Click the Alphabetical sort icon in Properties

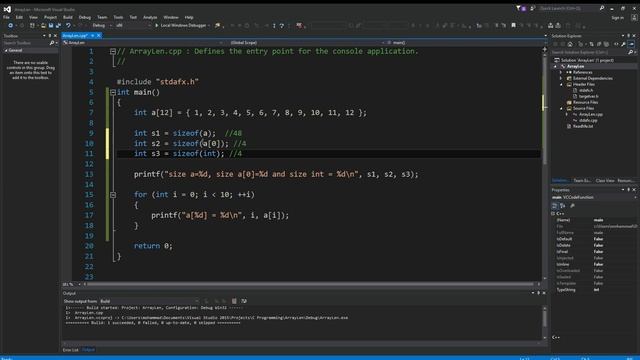[x=562, y=206]
